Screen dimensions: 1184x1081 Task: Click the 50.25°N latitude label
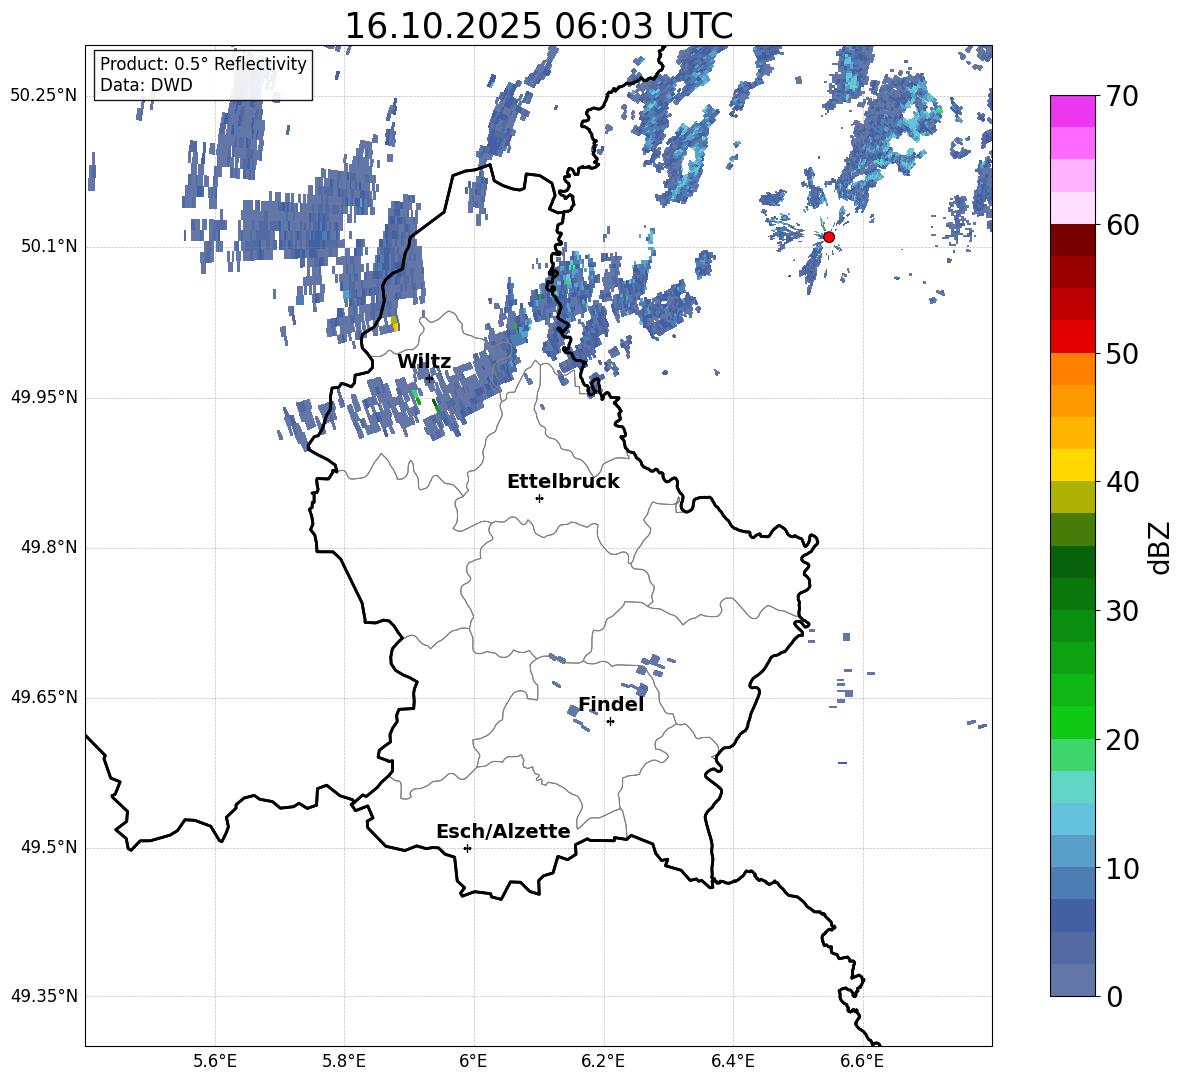coord(43,96)
